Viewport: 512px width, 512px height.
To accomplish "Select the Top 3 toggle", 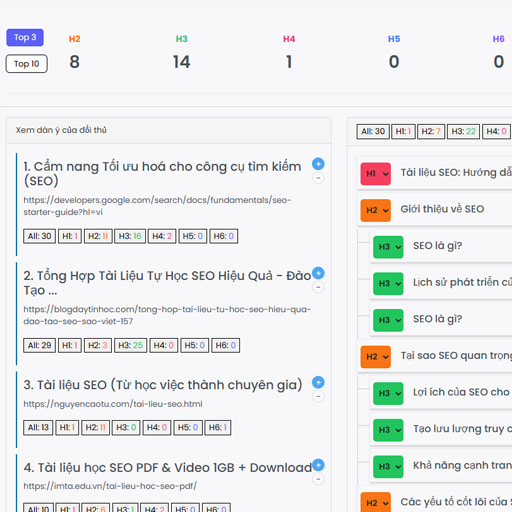I will (x=25, y=37).
